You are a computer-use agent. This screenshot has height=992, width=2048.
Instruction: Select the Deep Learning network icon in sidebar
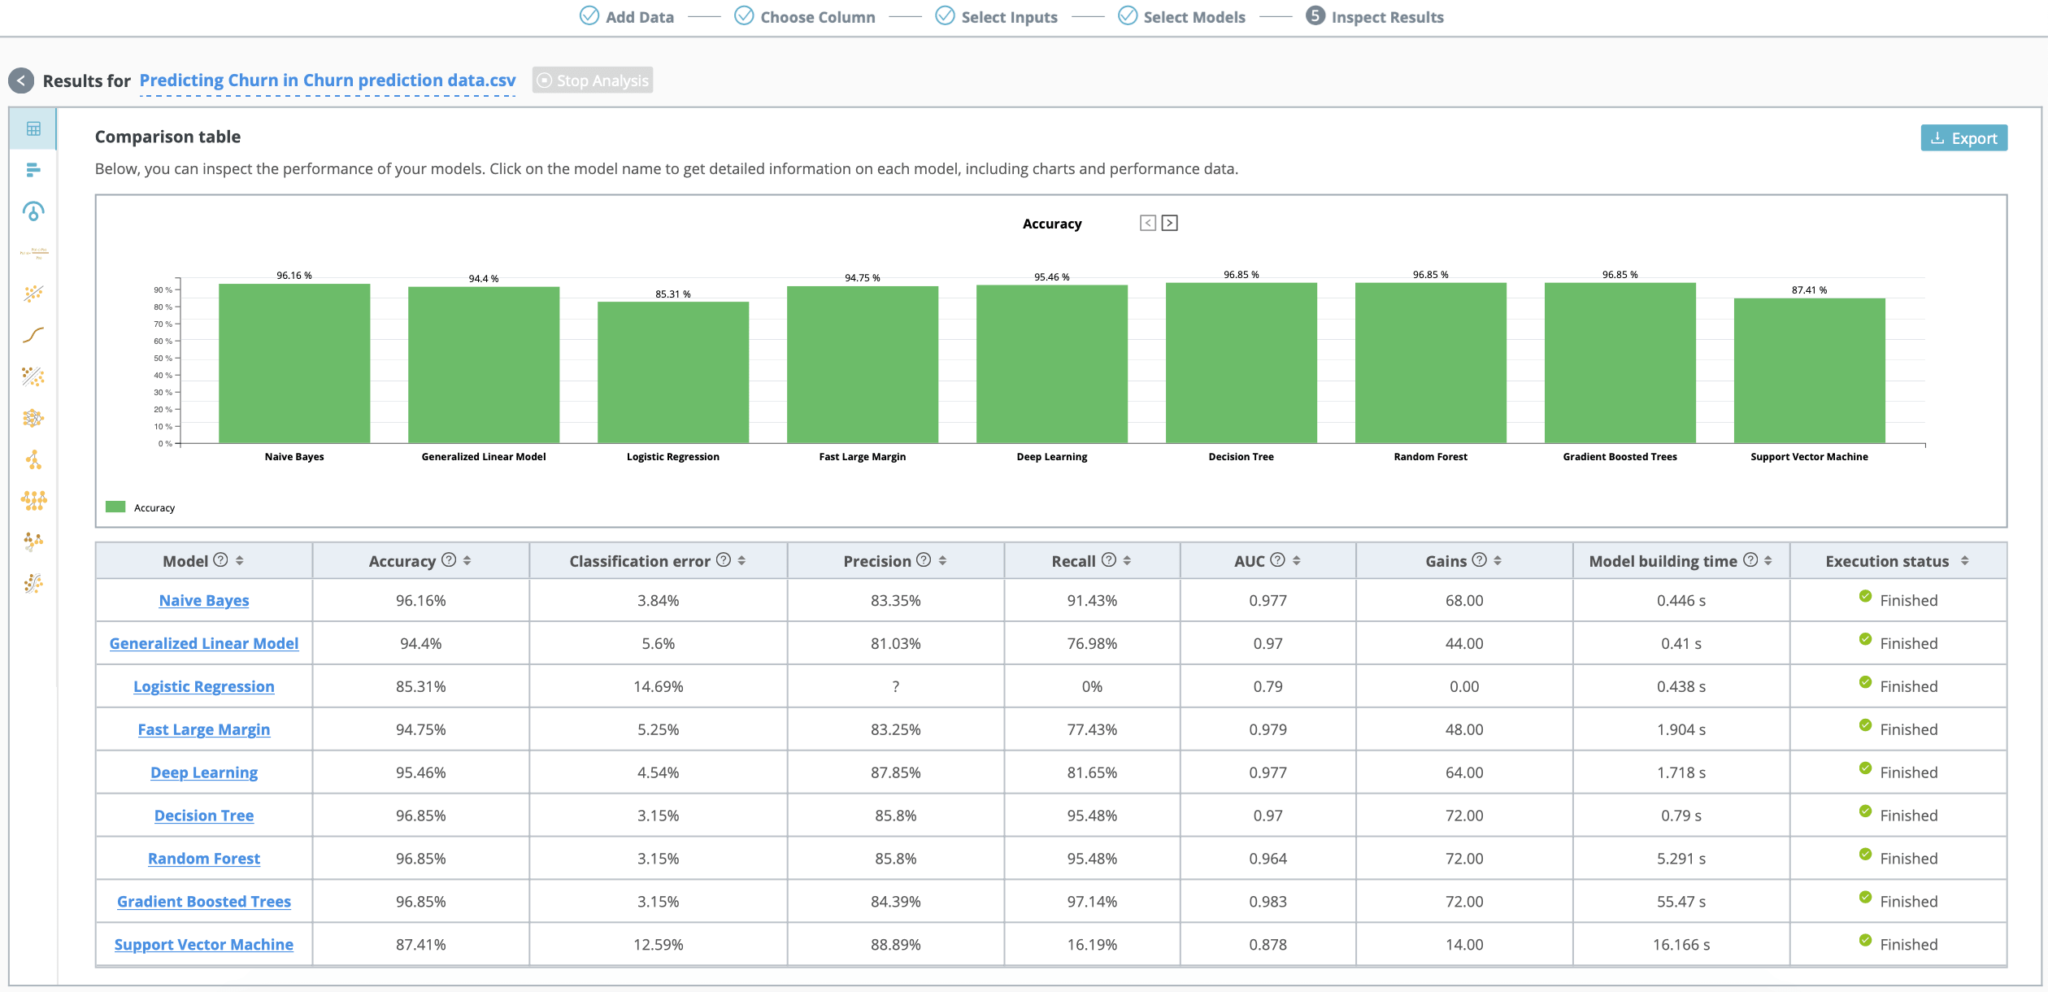click(x=33, y=418)
